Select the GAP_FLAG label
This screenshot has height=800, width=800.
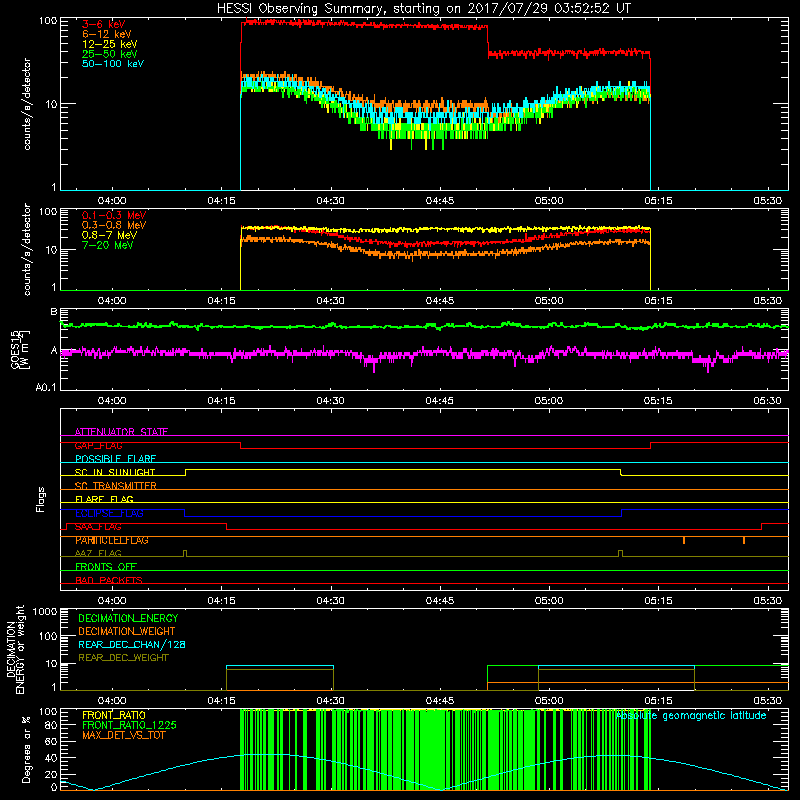click(98, 445)
